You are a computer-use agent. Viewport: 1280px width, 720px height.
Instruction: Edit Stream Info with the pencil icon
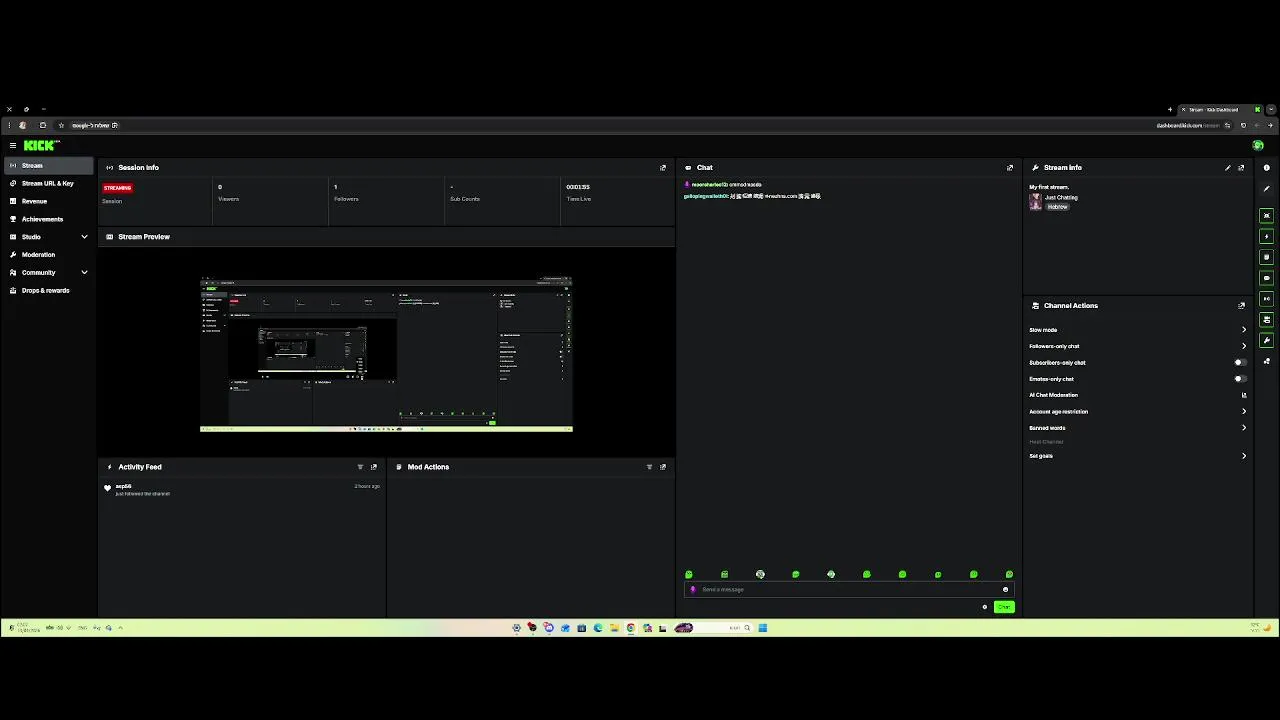click(1228, 168)
